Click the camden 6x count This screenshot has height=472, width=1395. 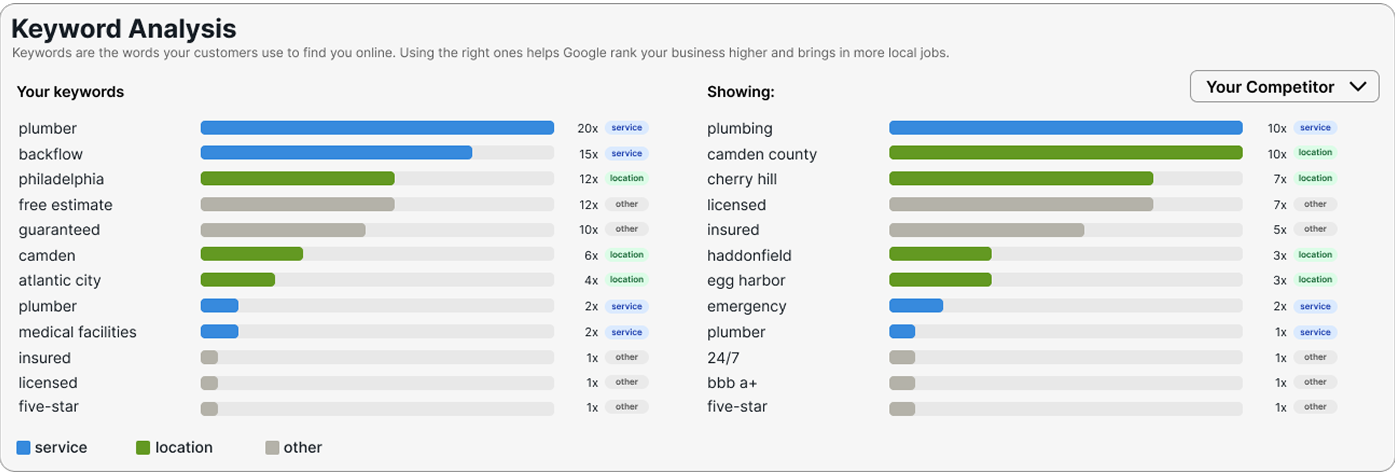pyautogui.click(x=591, y=256)
